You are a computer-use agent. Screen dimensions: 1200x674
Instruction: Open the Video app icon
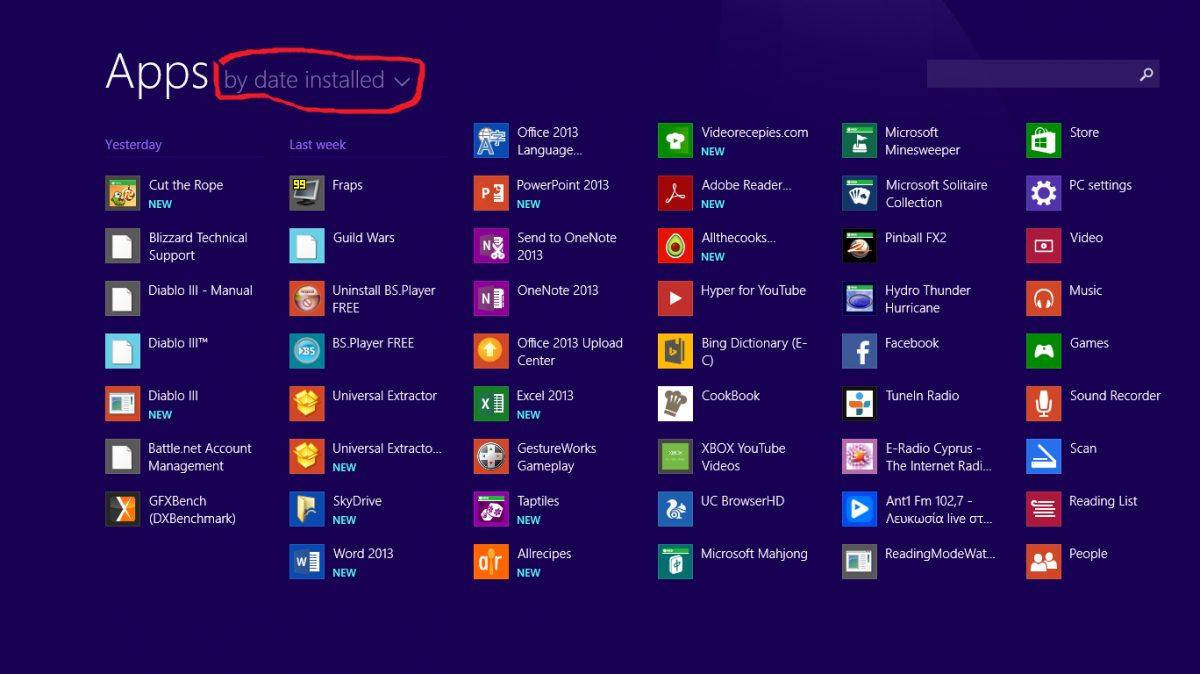tap(1043, 246)
